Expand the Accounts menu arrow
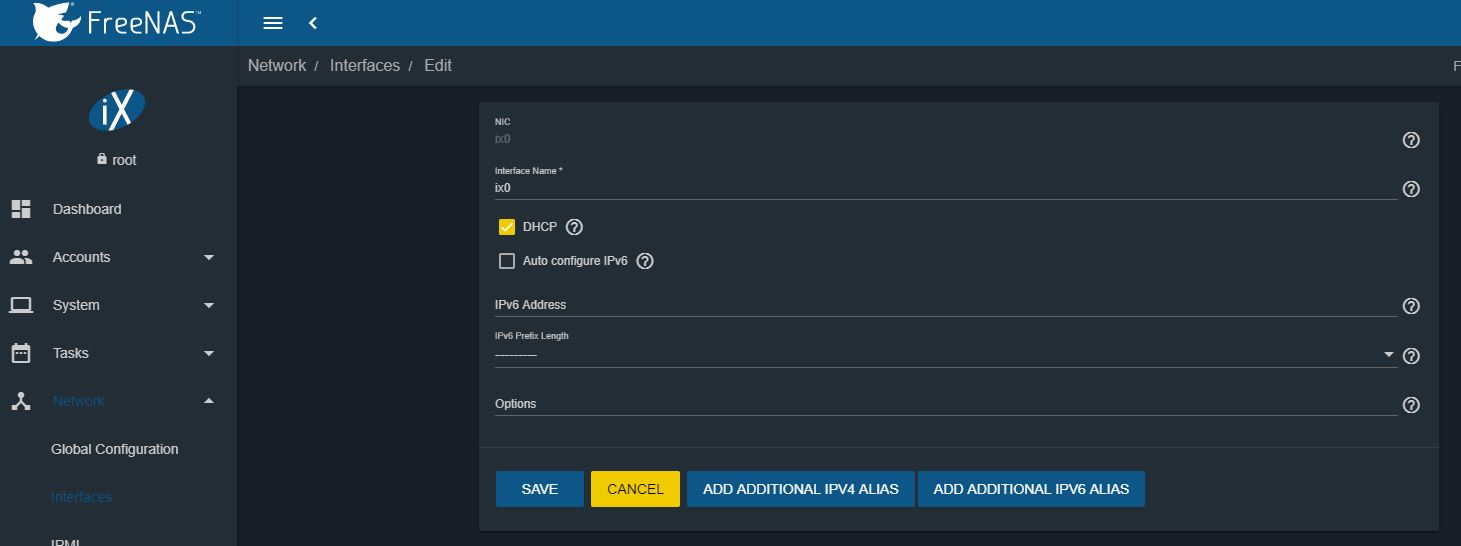The width and height of the screenshot is (1461, 546). (209, 257)
